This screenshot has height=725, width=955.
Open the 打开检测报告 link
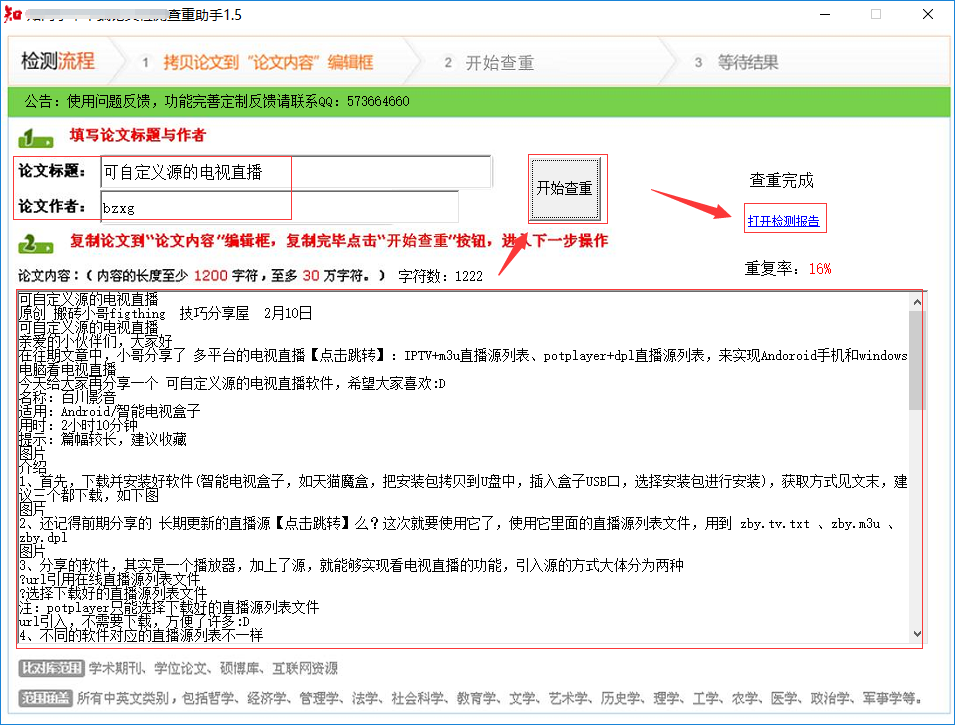click(x=785, y=217)
